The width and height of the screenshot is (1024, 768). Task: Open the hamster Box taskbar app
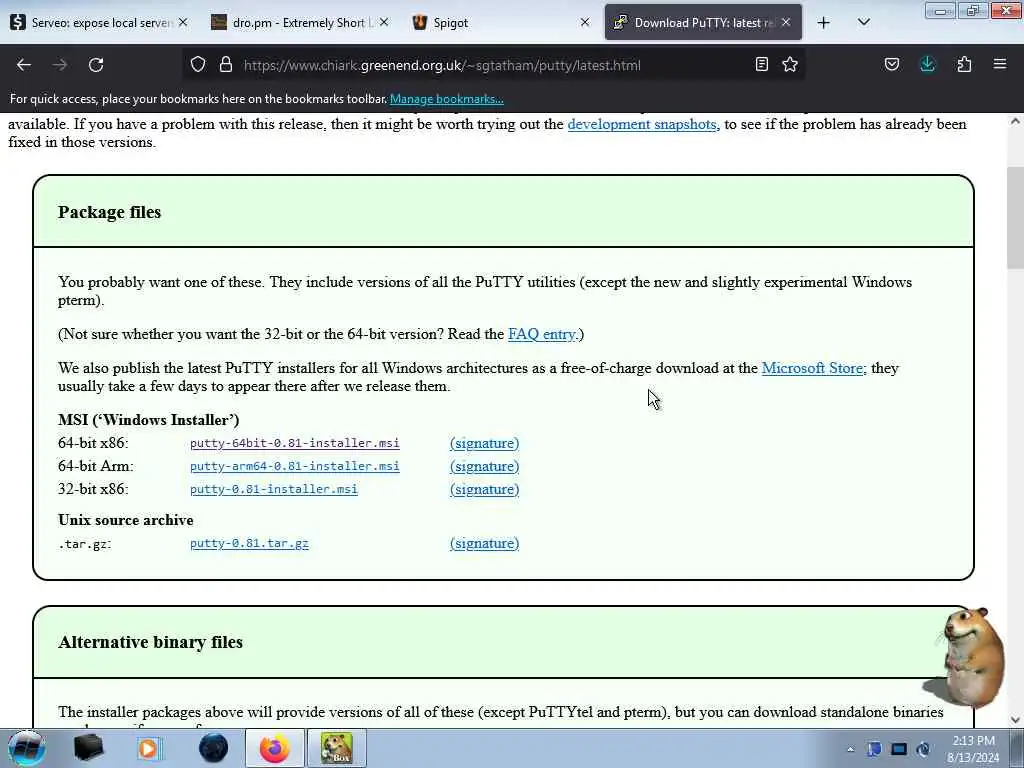pos(336,748)
